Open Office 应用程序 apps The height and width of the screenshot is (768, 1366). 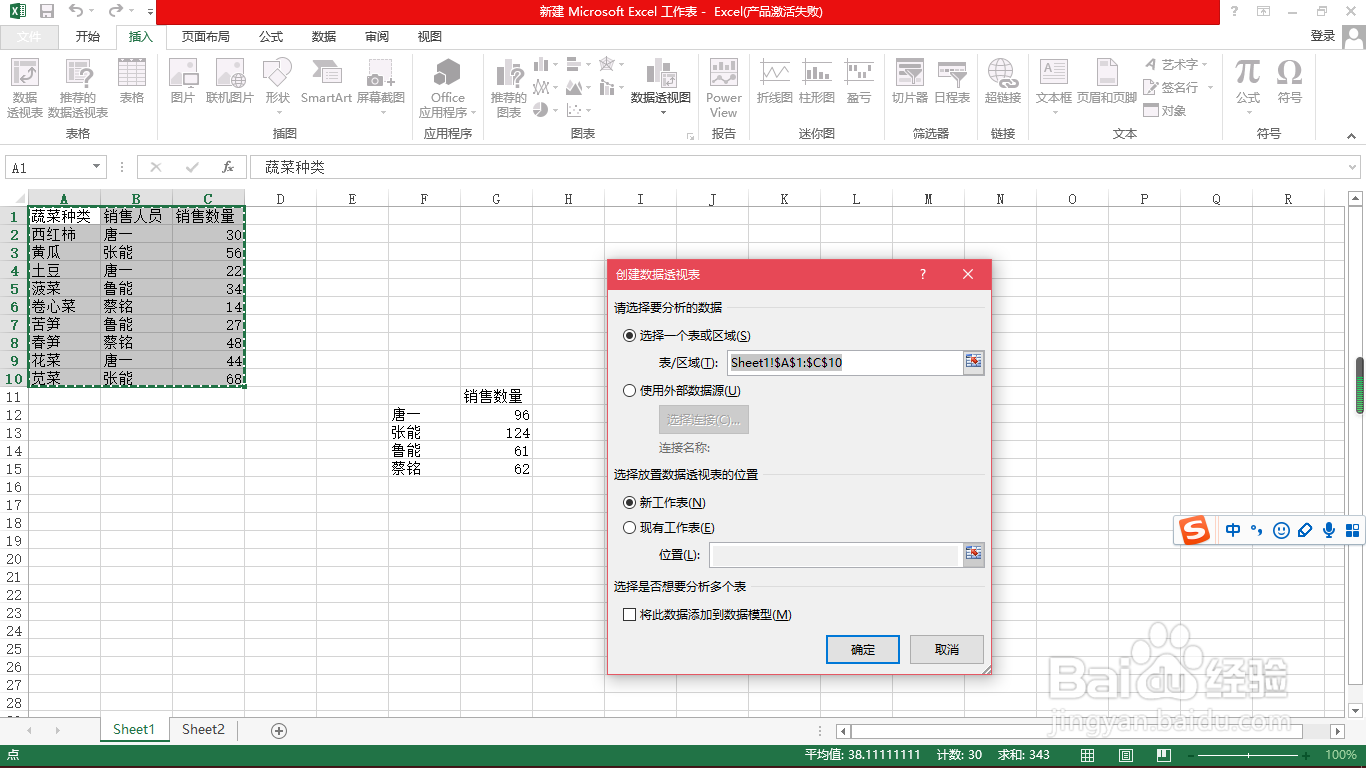coord(448,88)
